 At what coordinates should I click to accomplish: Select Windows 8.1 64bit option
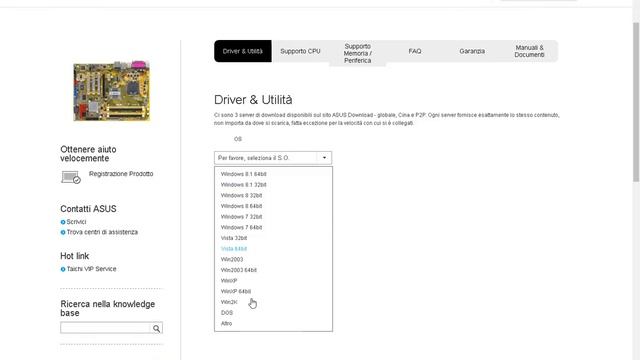pyautogui.click(x=243, y=174)
